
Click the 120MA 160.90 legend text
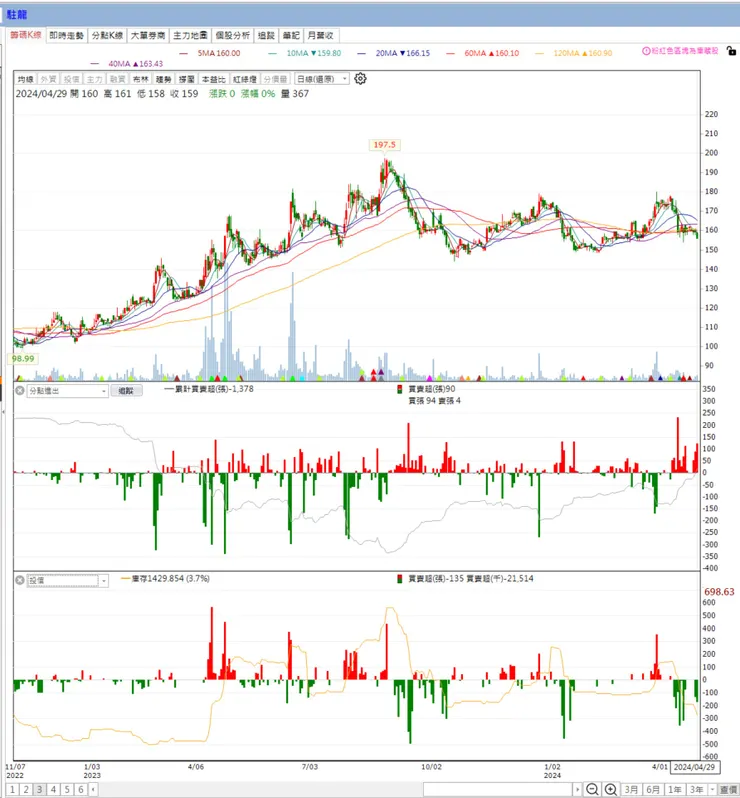tap(583, 53)
